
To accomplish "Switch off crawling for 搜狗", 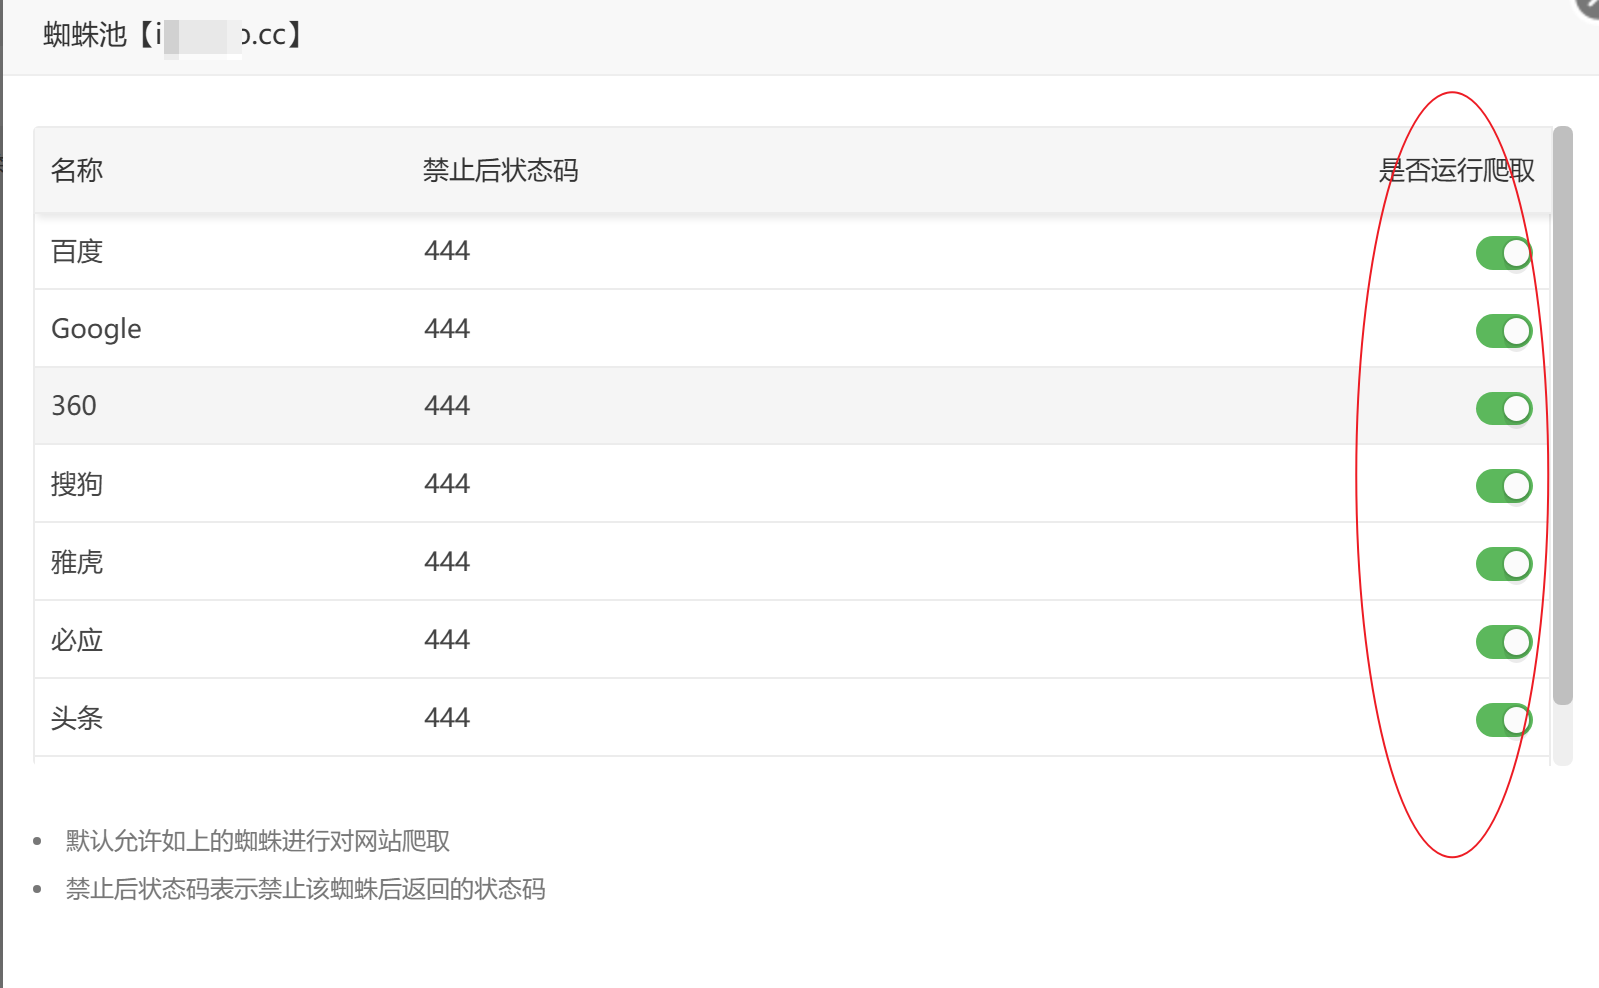I will tap(1503, 486).
